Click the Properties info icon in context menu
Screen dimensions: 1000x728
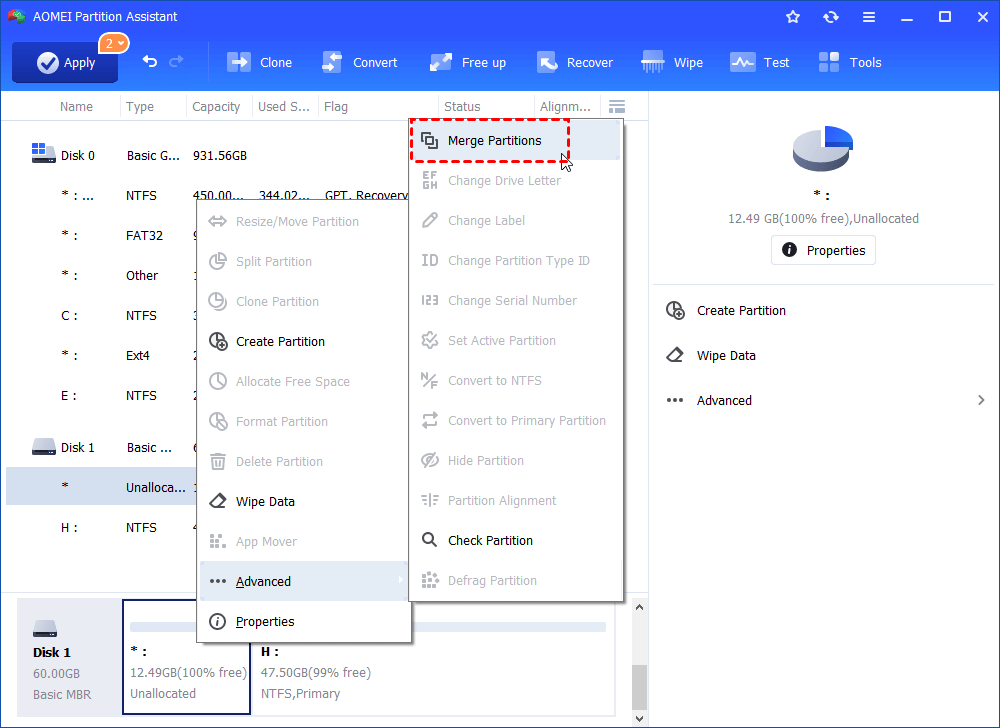click(x=217, y=622)
